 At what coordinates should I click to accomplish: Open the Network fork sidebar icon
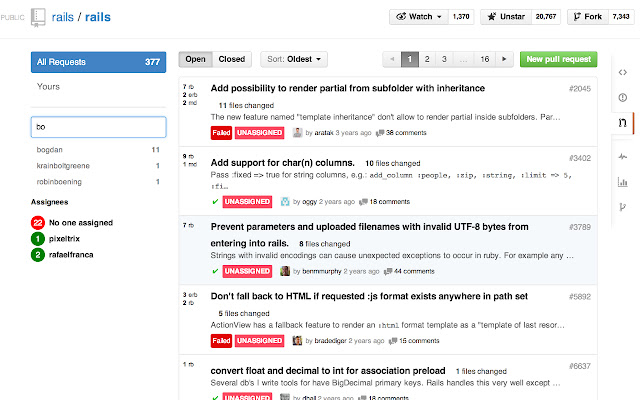[622, 207]
